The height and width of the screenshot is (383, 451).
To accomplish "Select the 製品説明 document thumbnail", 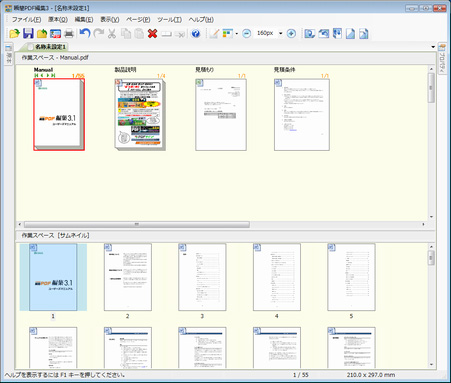I will click(140, 115).
